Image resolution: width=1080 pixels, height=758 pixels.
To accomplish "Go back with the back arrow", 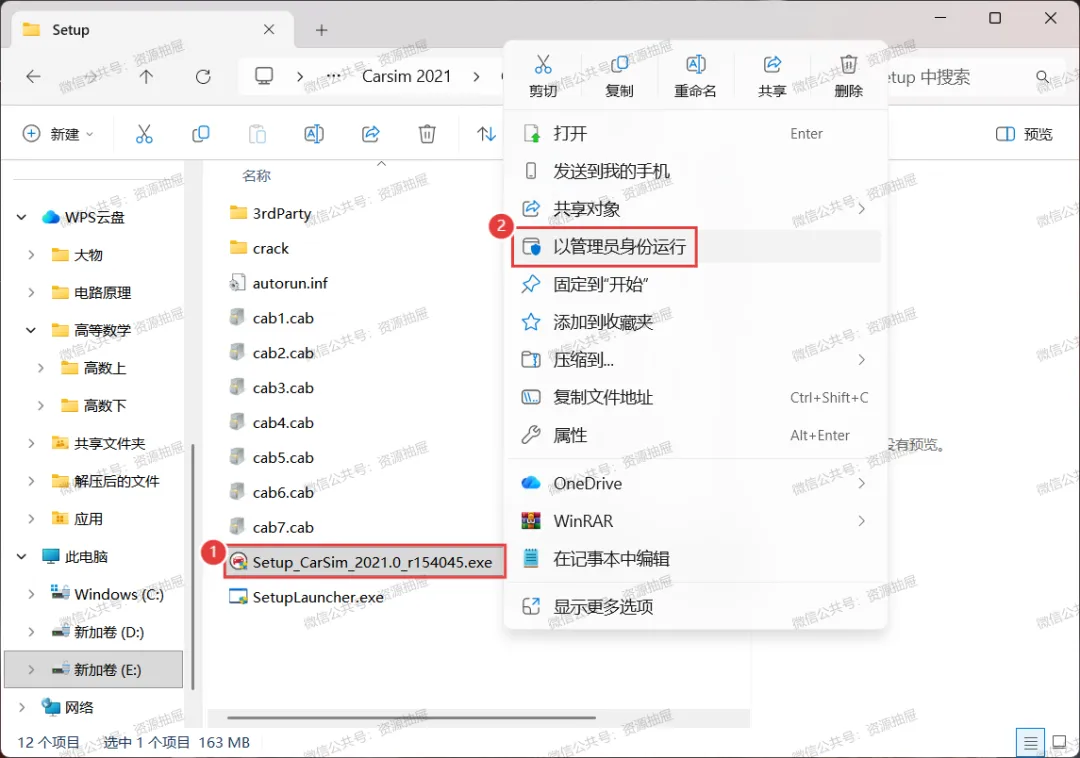I will coord(33,76).
